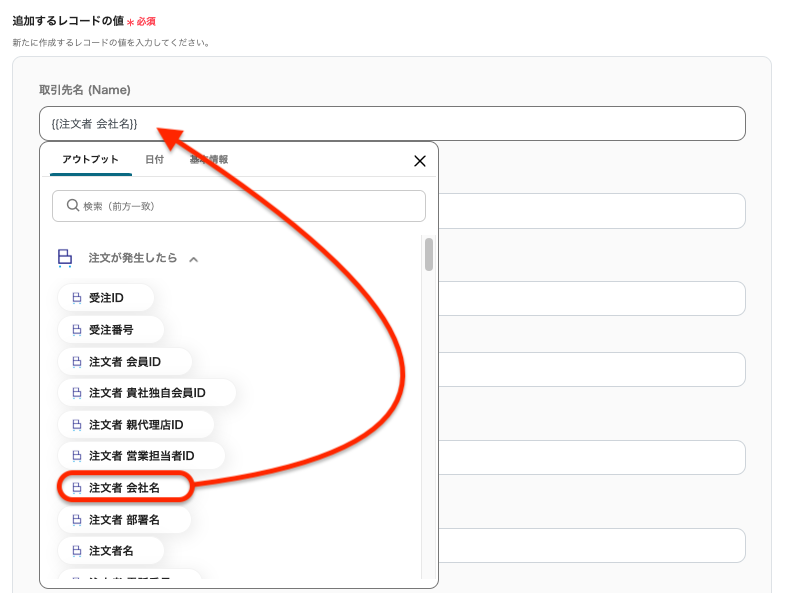
Task: Select the 注文者 営業担当者ID chip
Action: coord(141,456)
